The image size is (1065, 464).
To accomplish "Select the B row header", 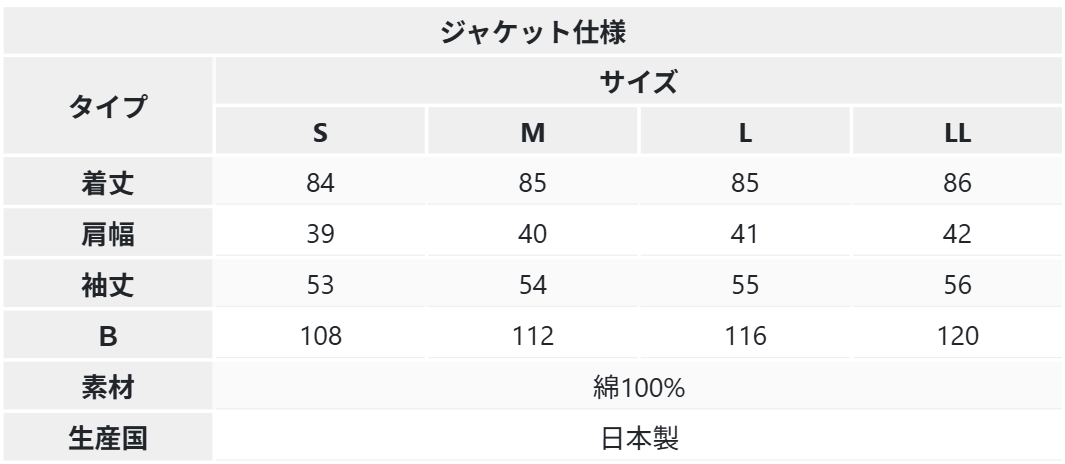I will (108, 337).
